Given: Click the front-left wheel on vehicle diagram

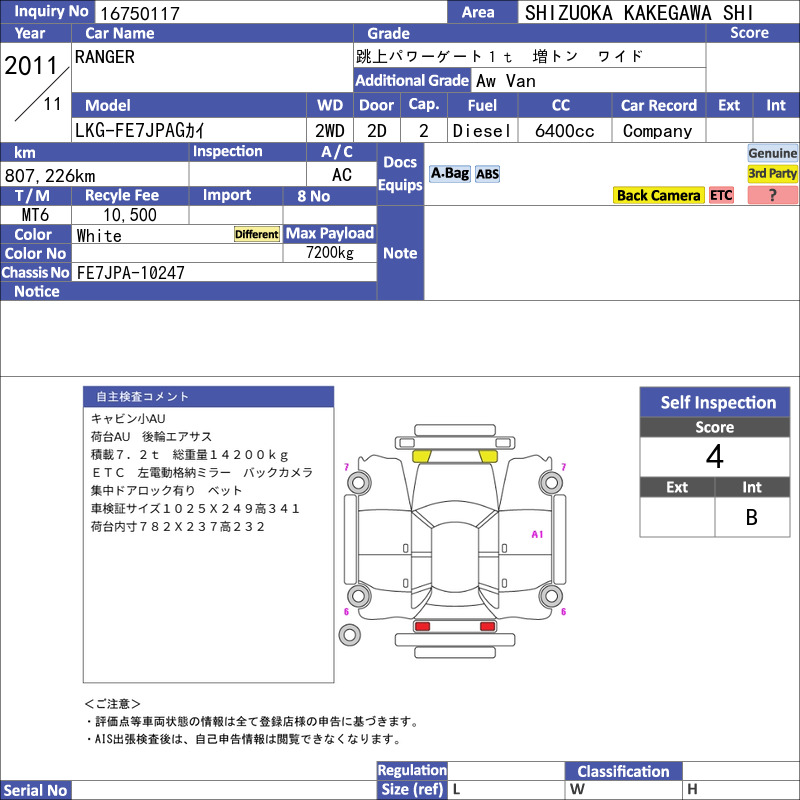Looking at the screenshot, I should coord(359,482).
